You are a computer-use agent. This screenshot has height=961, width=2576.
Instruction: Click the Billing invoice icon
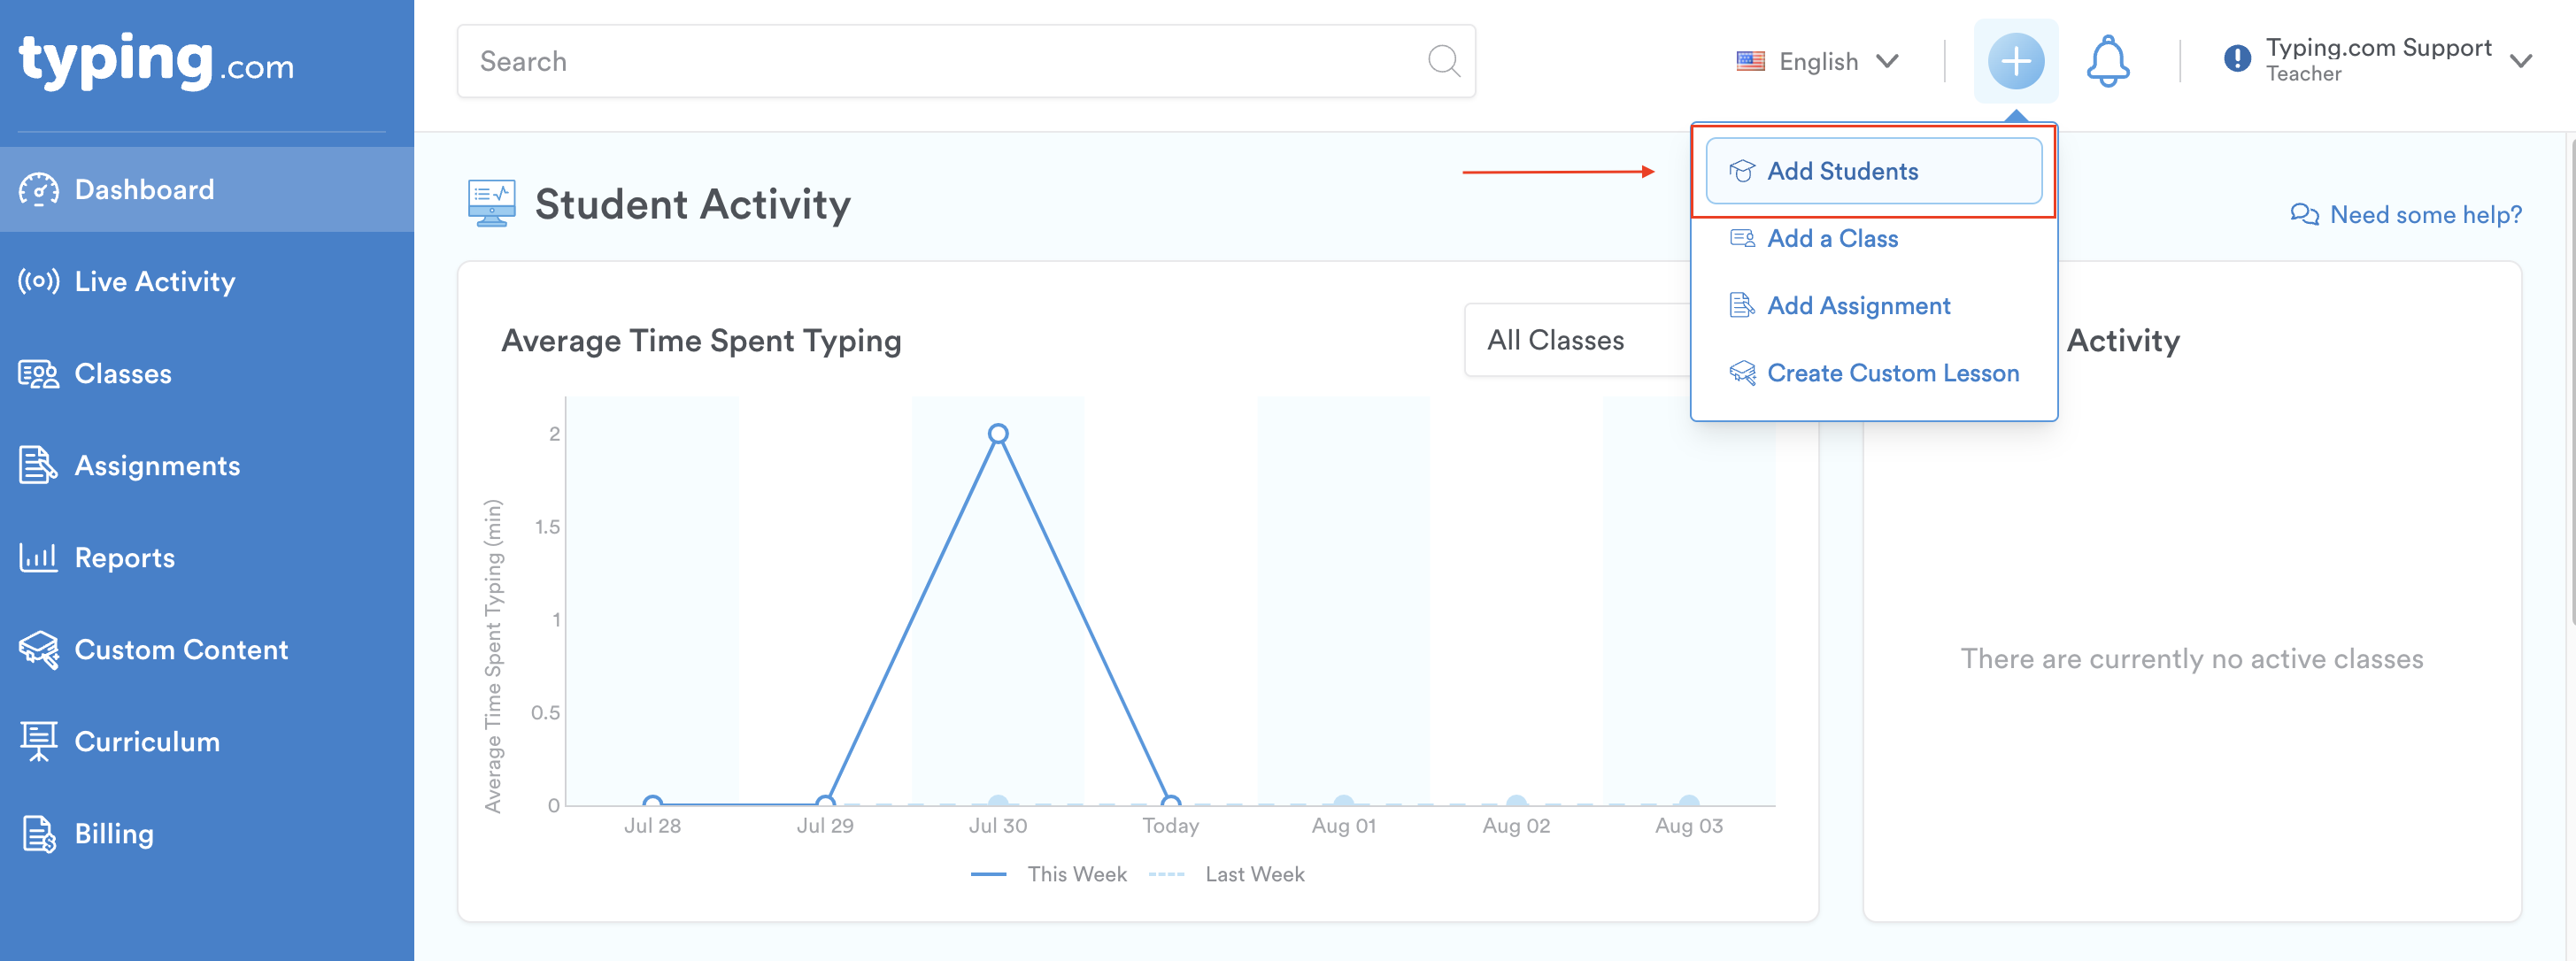click(x=39, y=833)
